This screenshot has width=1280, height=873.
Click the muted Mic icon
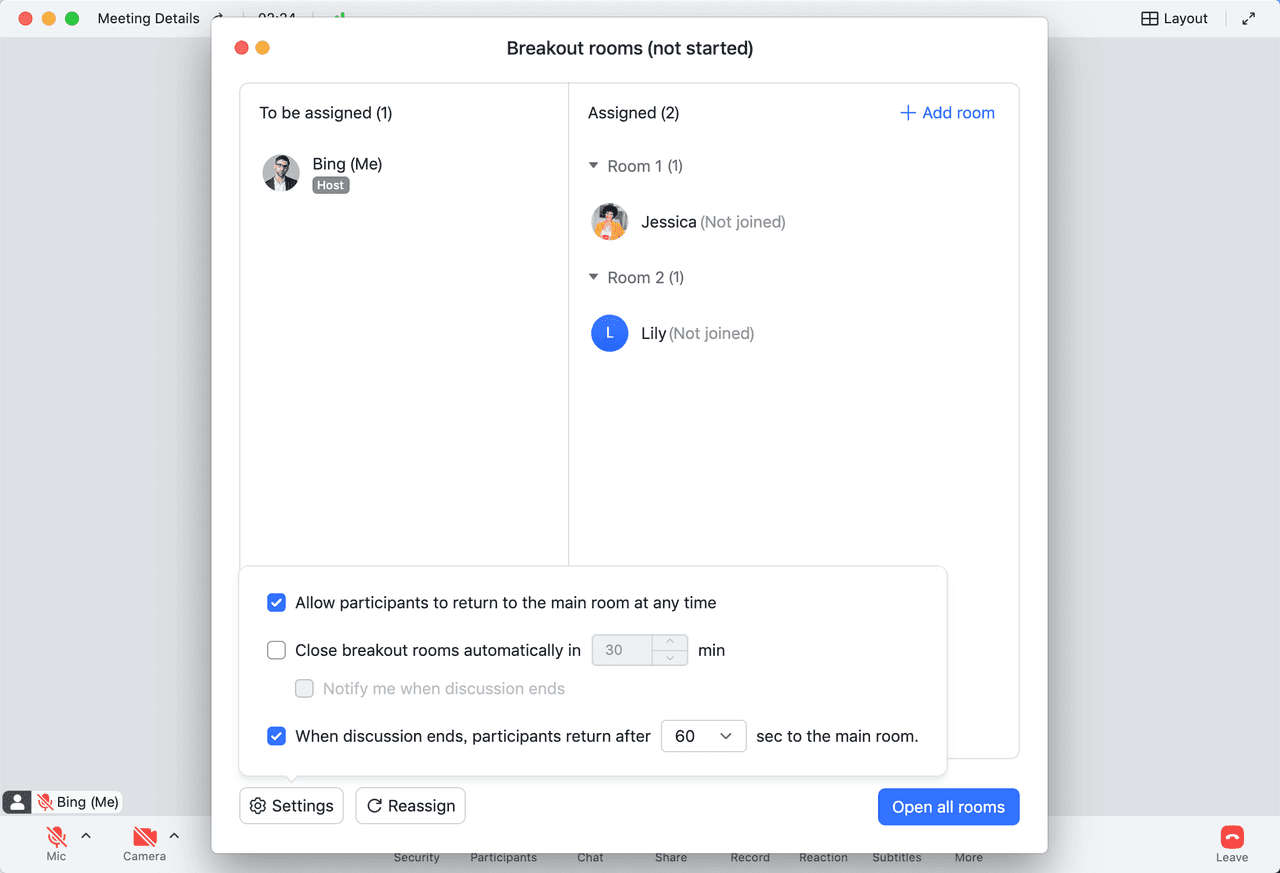(57, 836)
